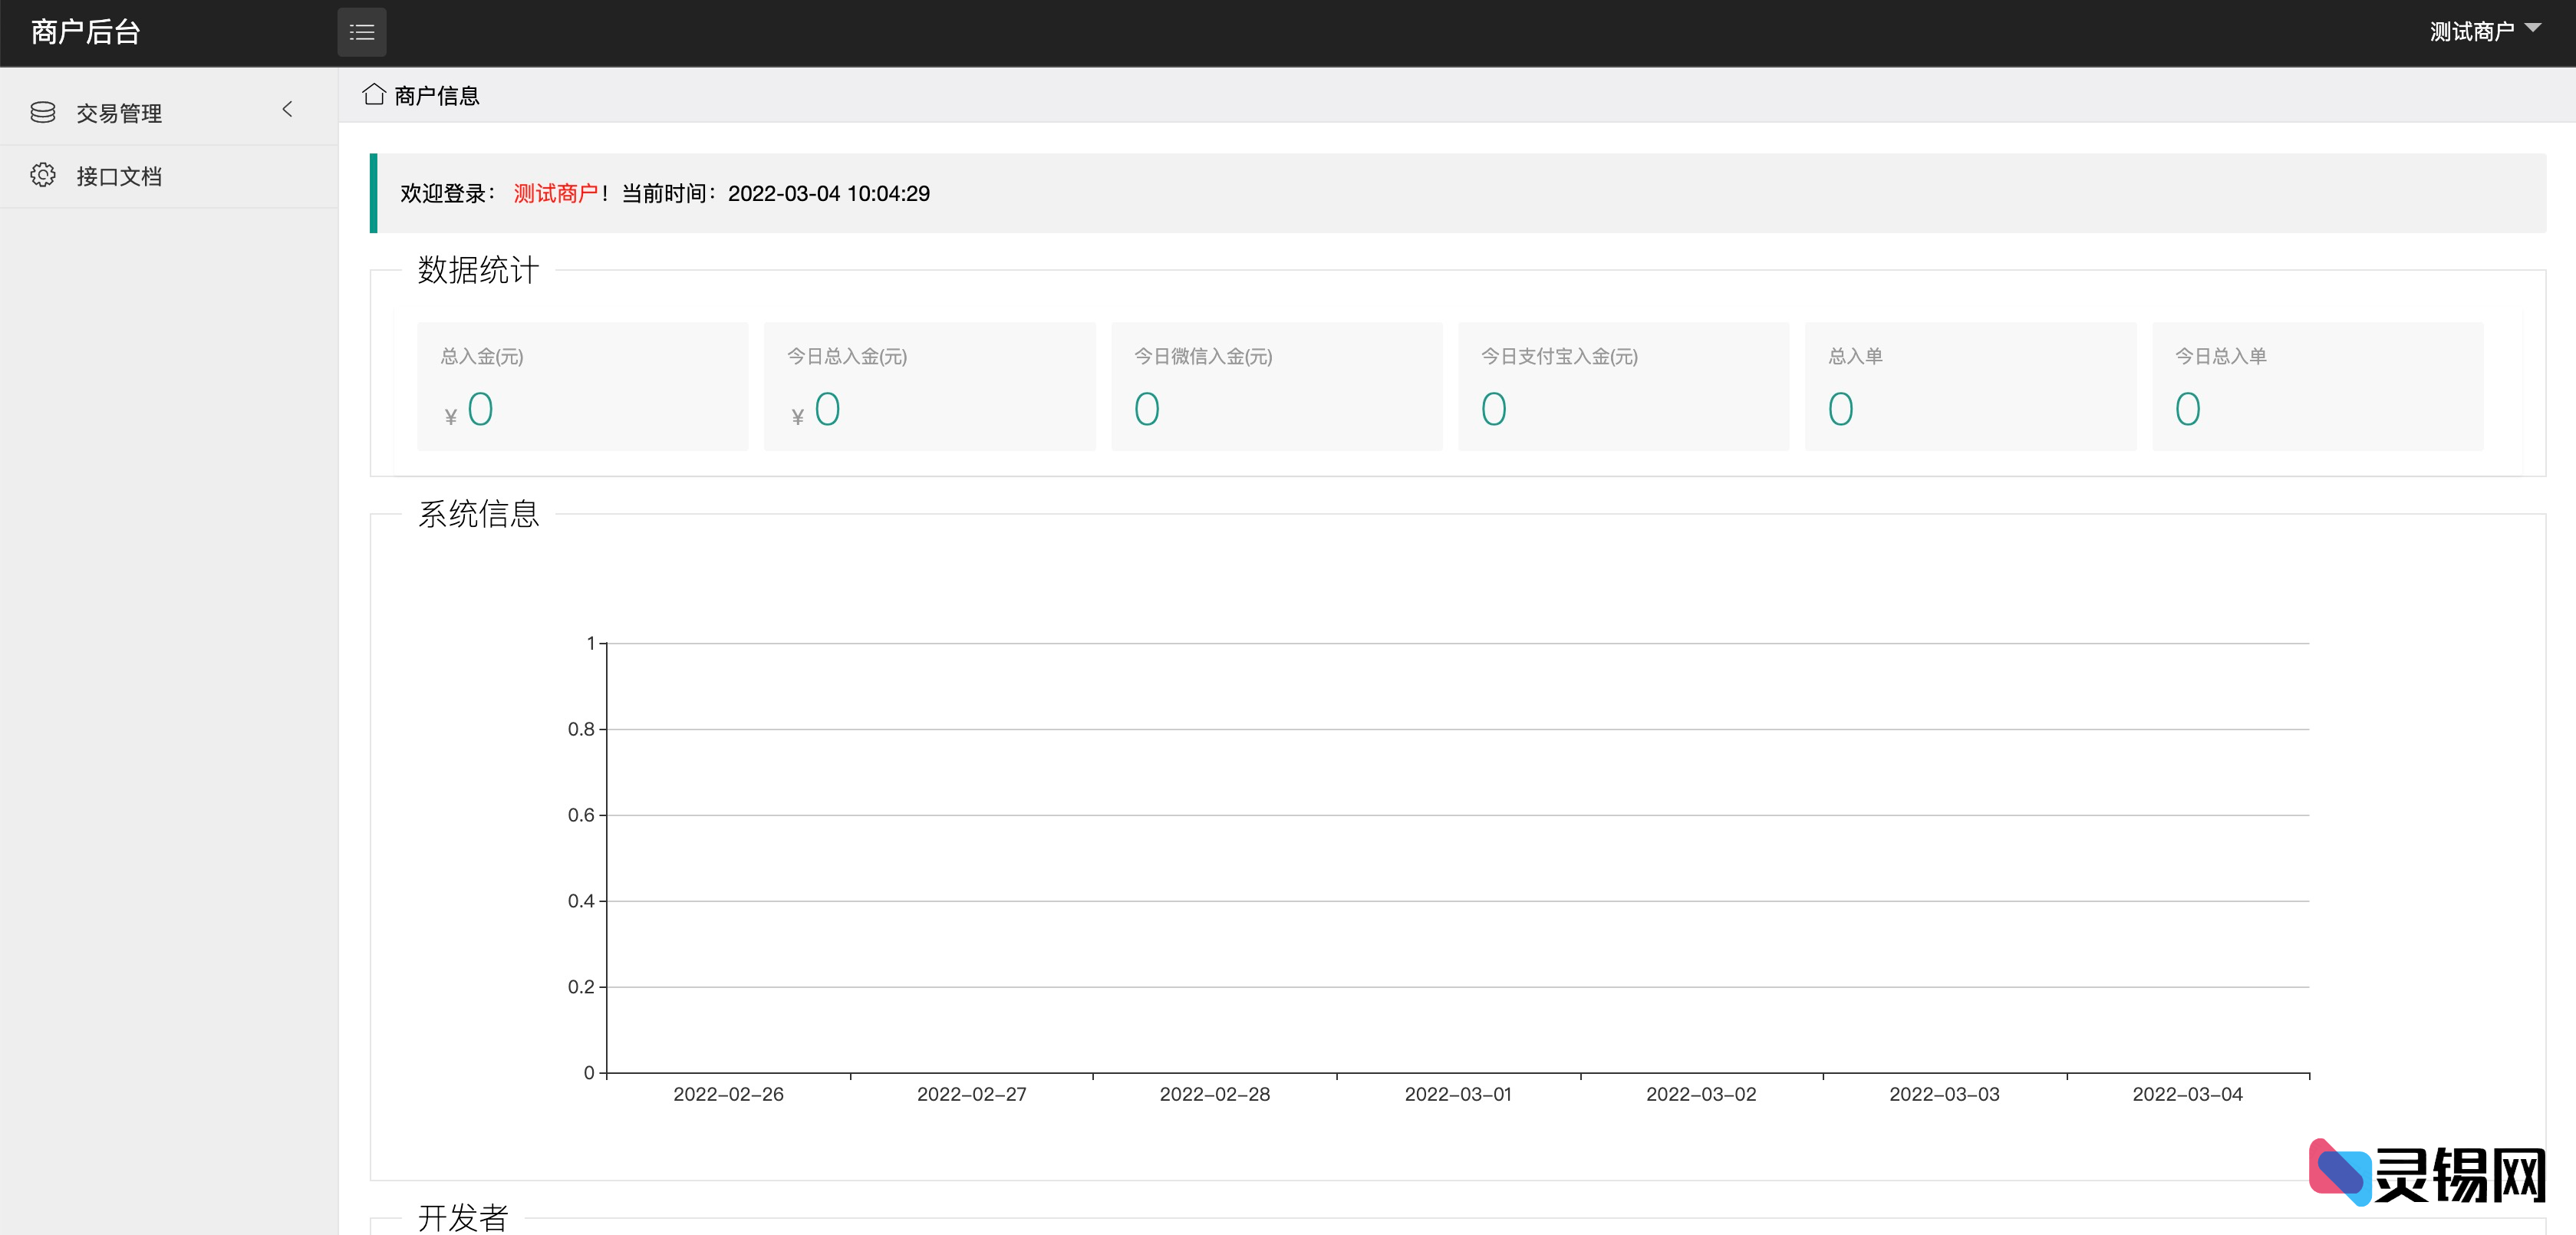Click the 今日微信入金(元) card
This screenshot has width=2576, height=1235.
pos(1276,386)
